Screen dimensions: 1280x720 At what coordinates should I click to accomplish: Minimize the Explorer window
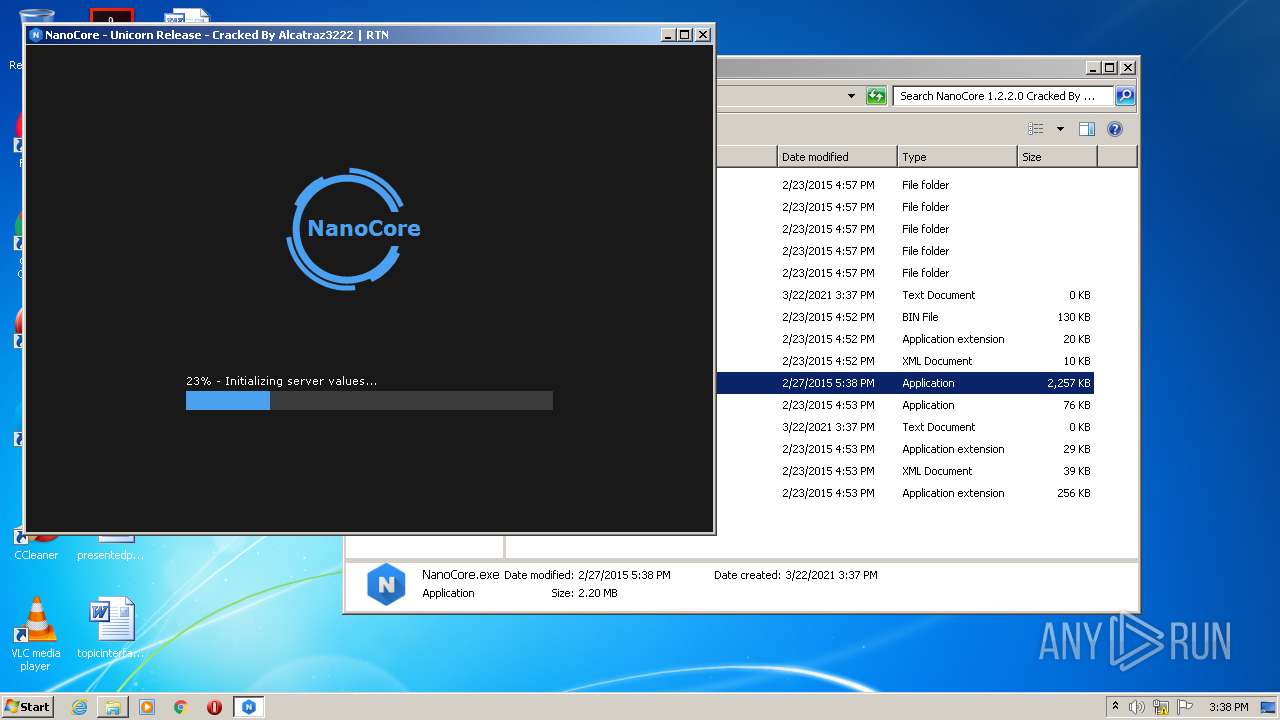click(1093, 68)
